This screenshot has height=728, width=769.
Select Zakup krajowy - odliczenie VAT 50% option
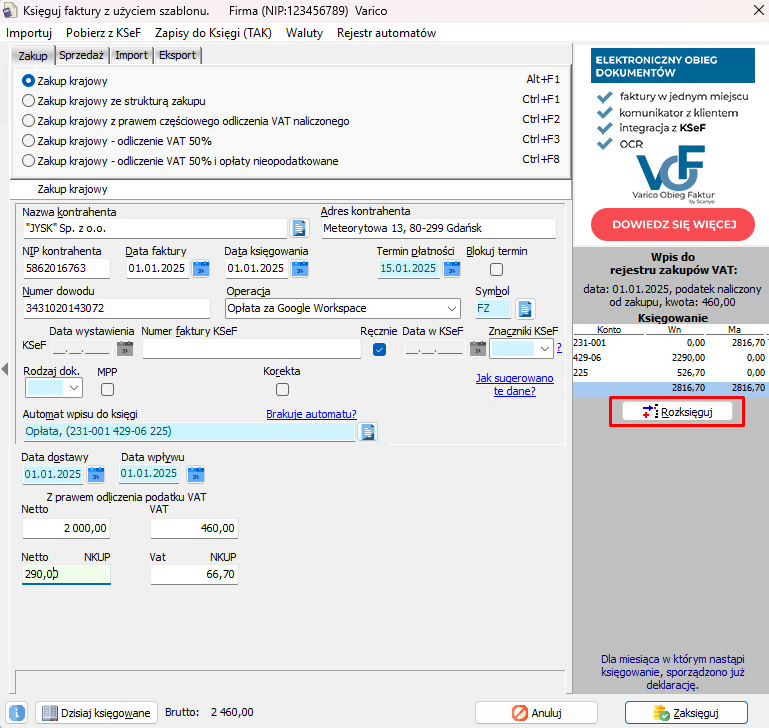click(x=28, y=141)
